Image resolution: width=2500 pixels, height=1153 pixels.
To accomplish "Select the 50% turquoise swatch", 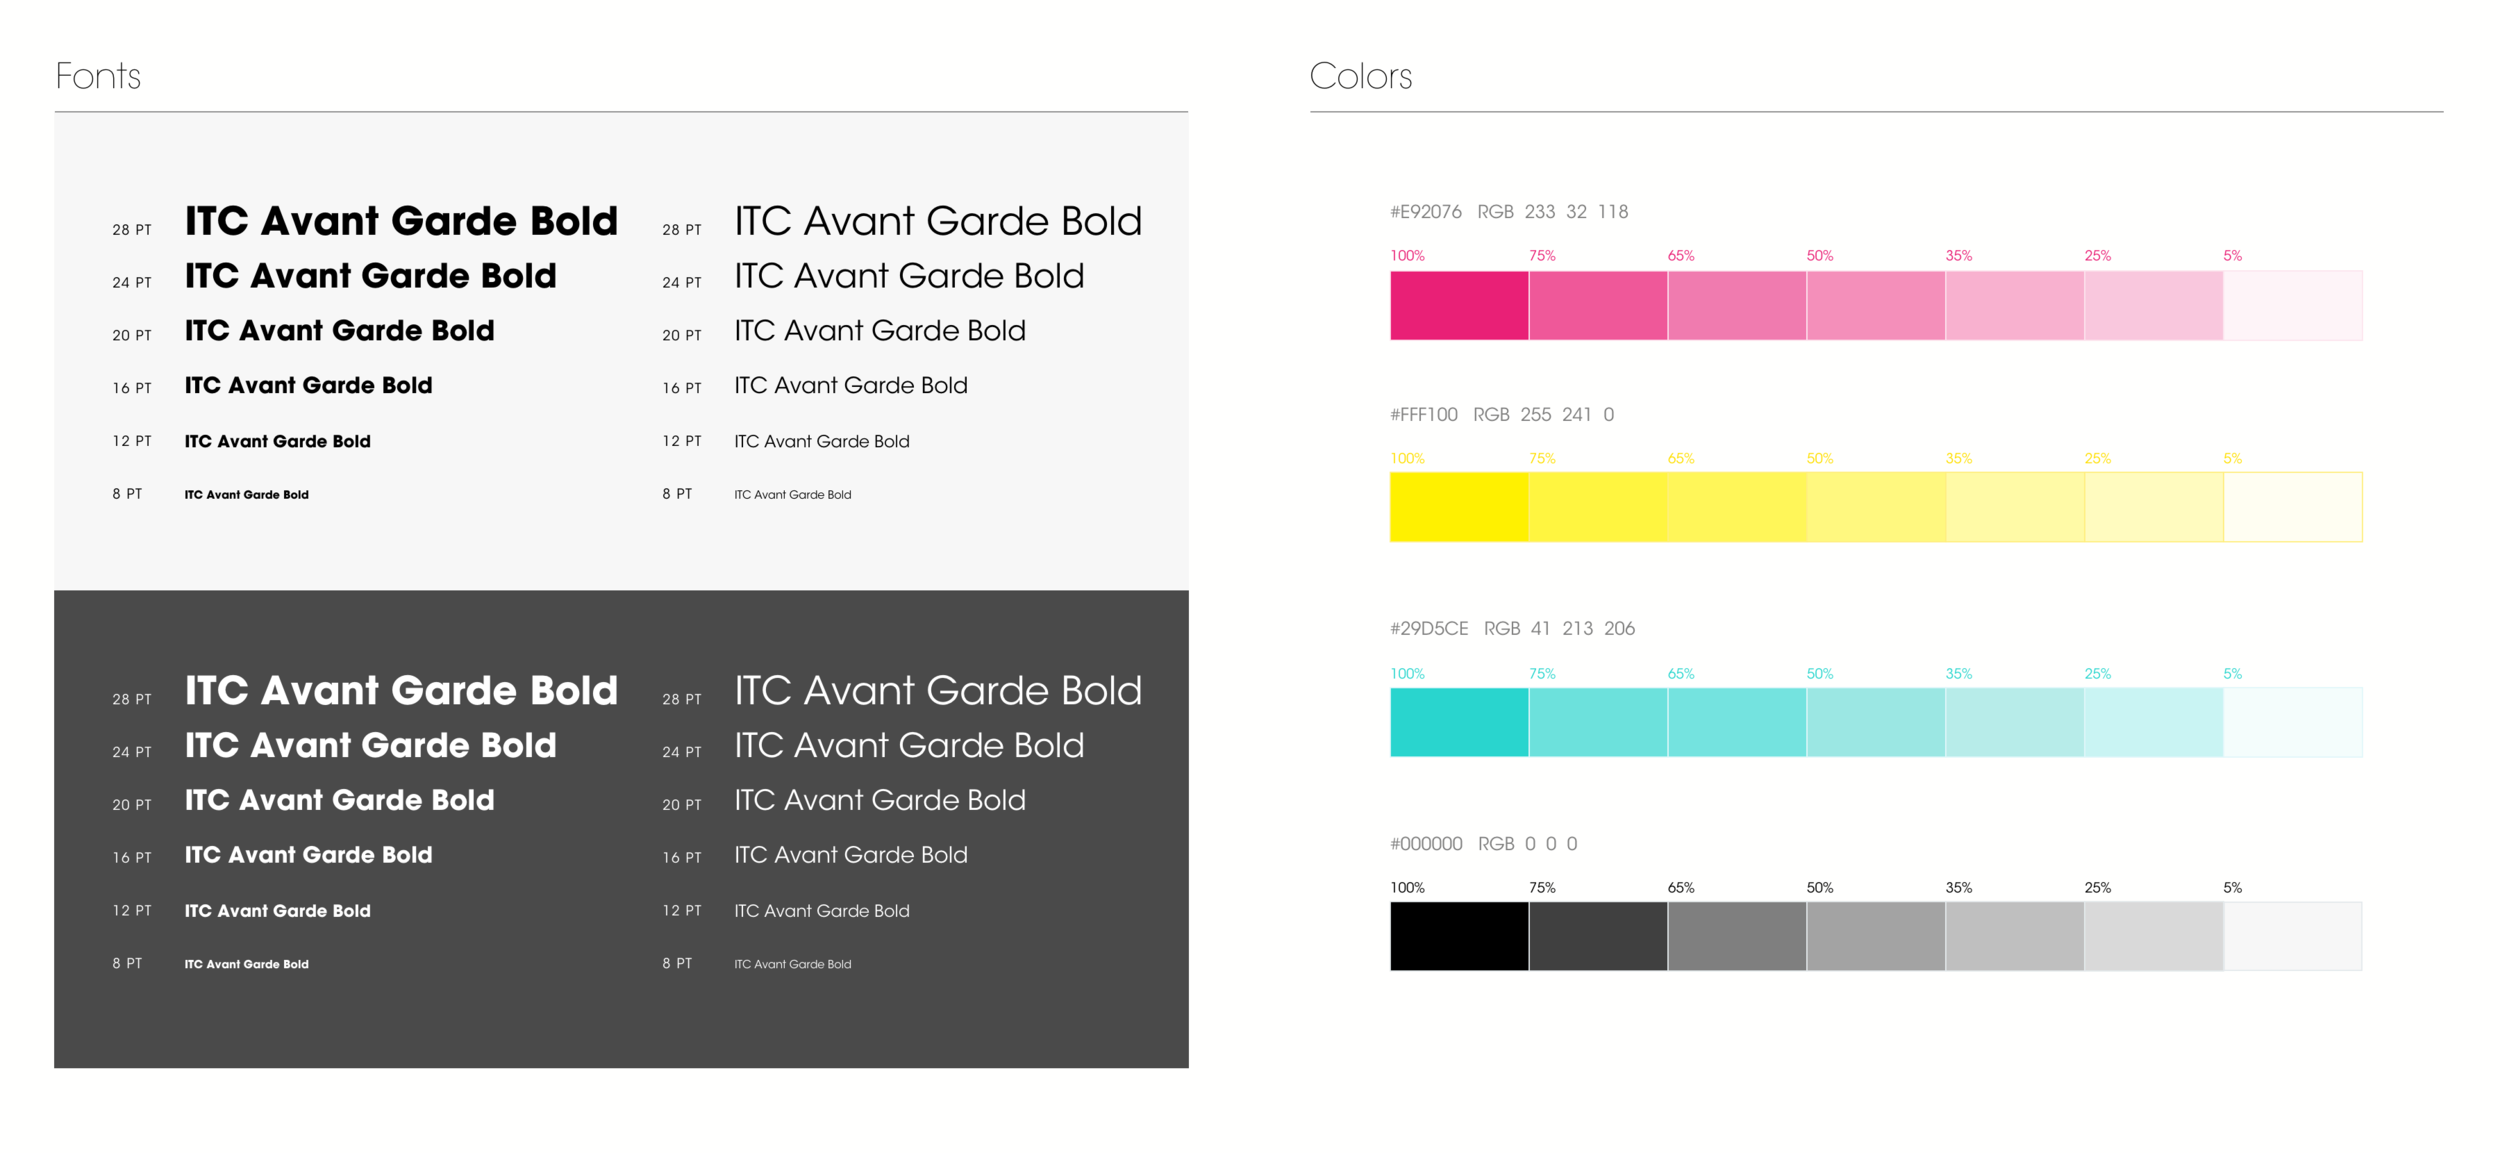I will [1876, 722].
